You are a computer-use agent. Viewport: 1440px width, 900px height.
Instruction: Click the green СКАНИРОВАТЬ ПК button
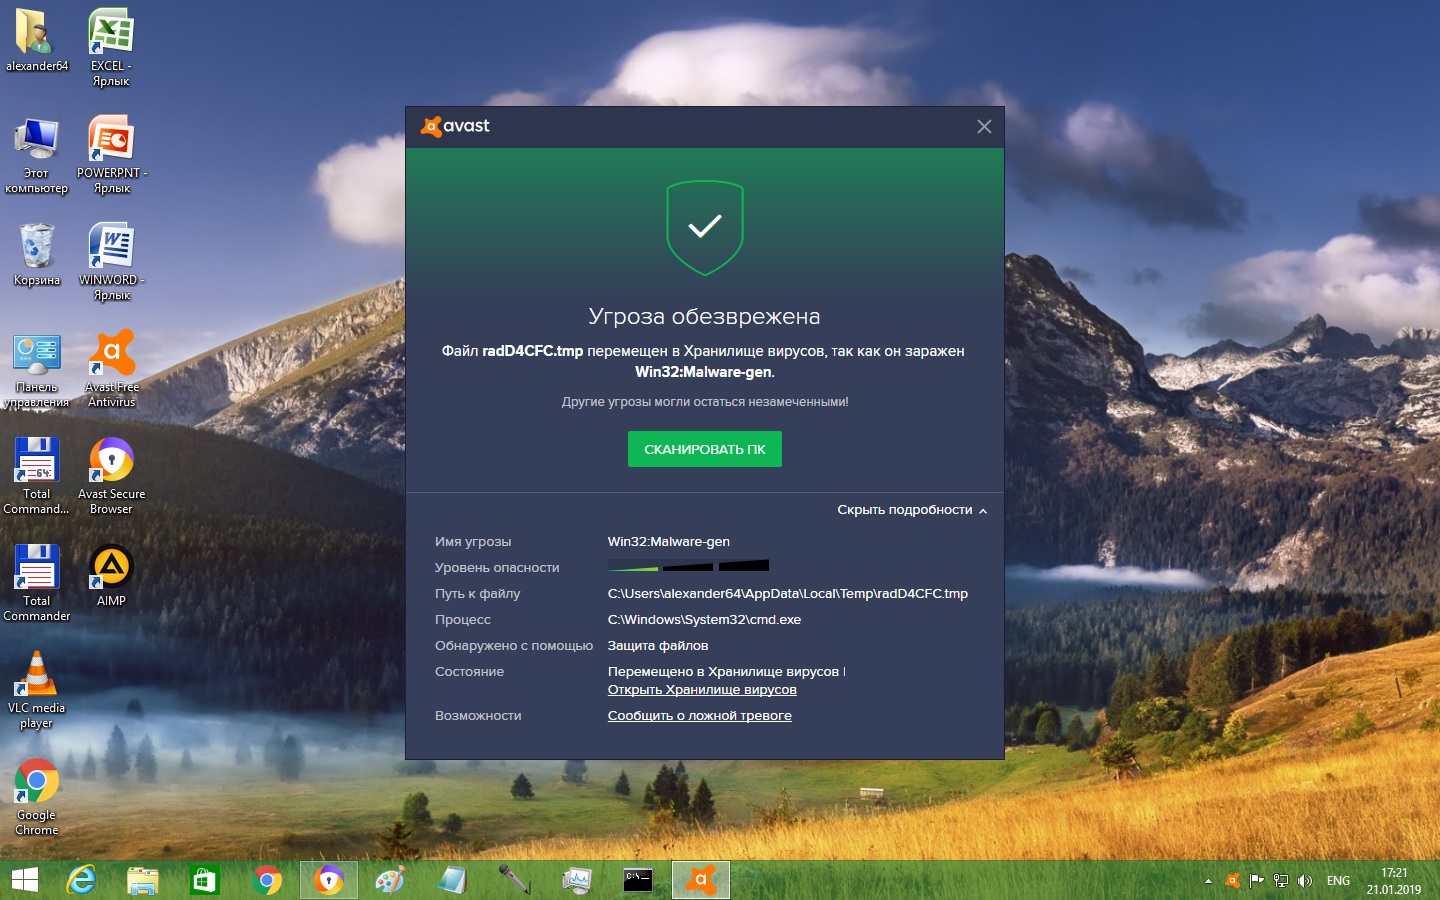coord(705,449)
